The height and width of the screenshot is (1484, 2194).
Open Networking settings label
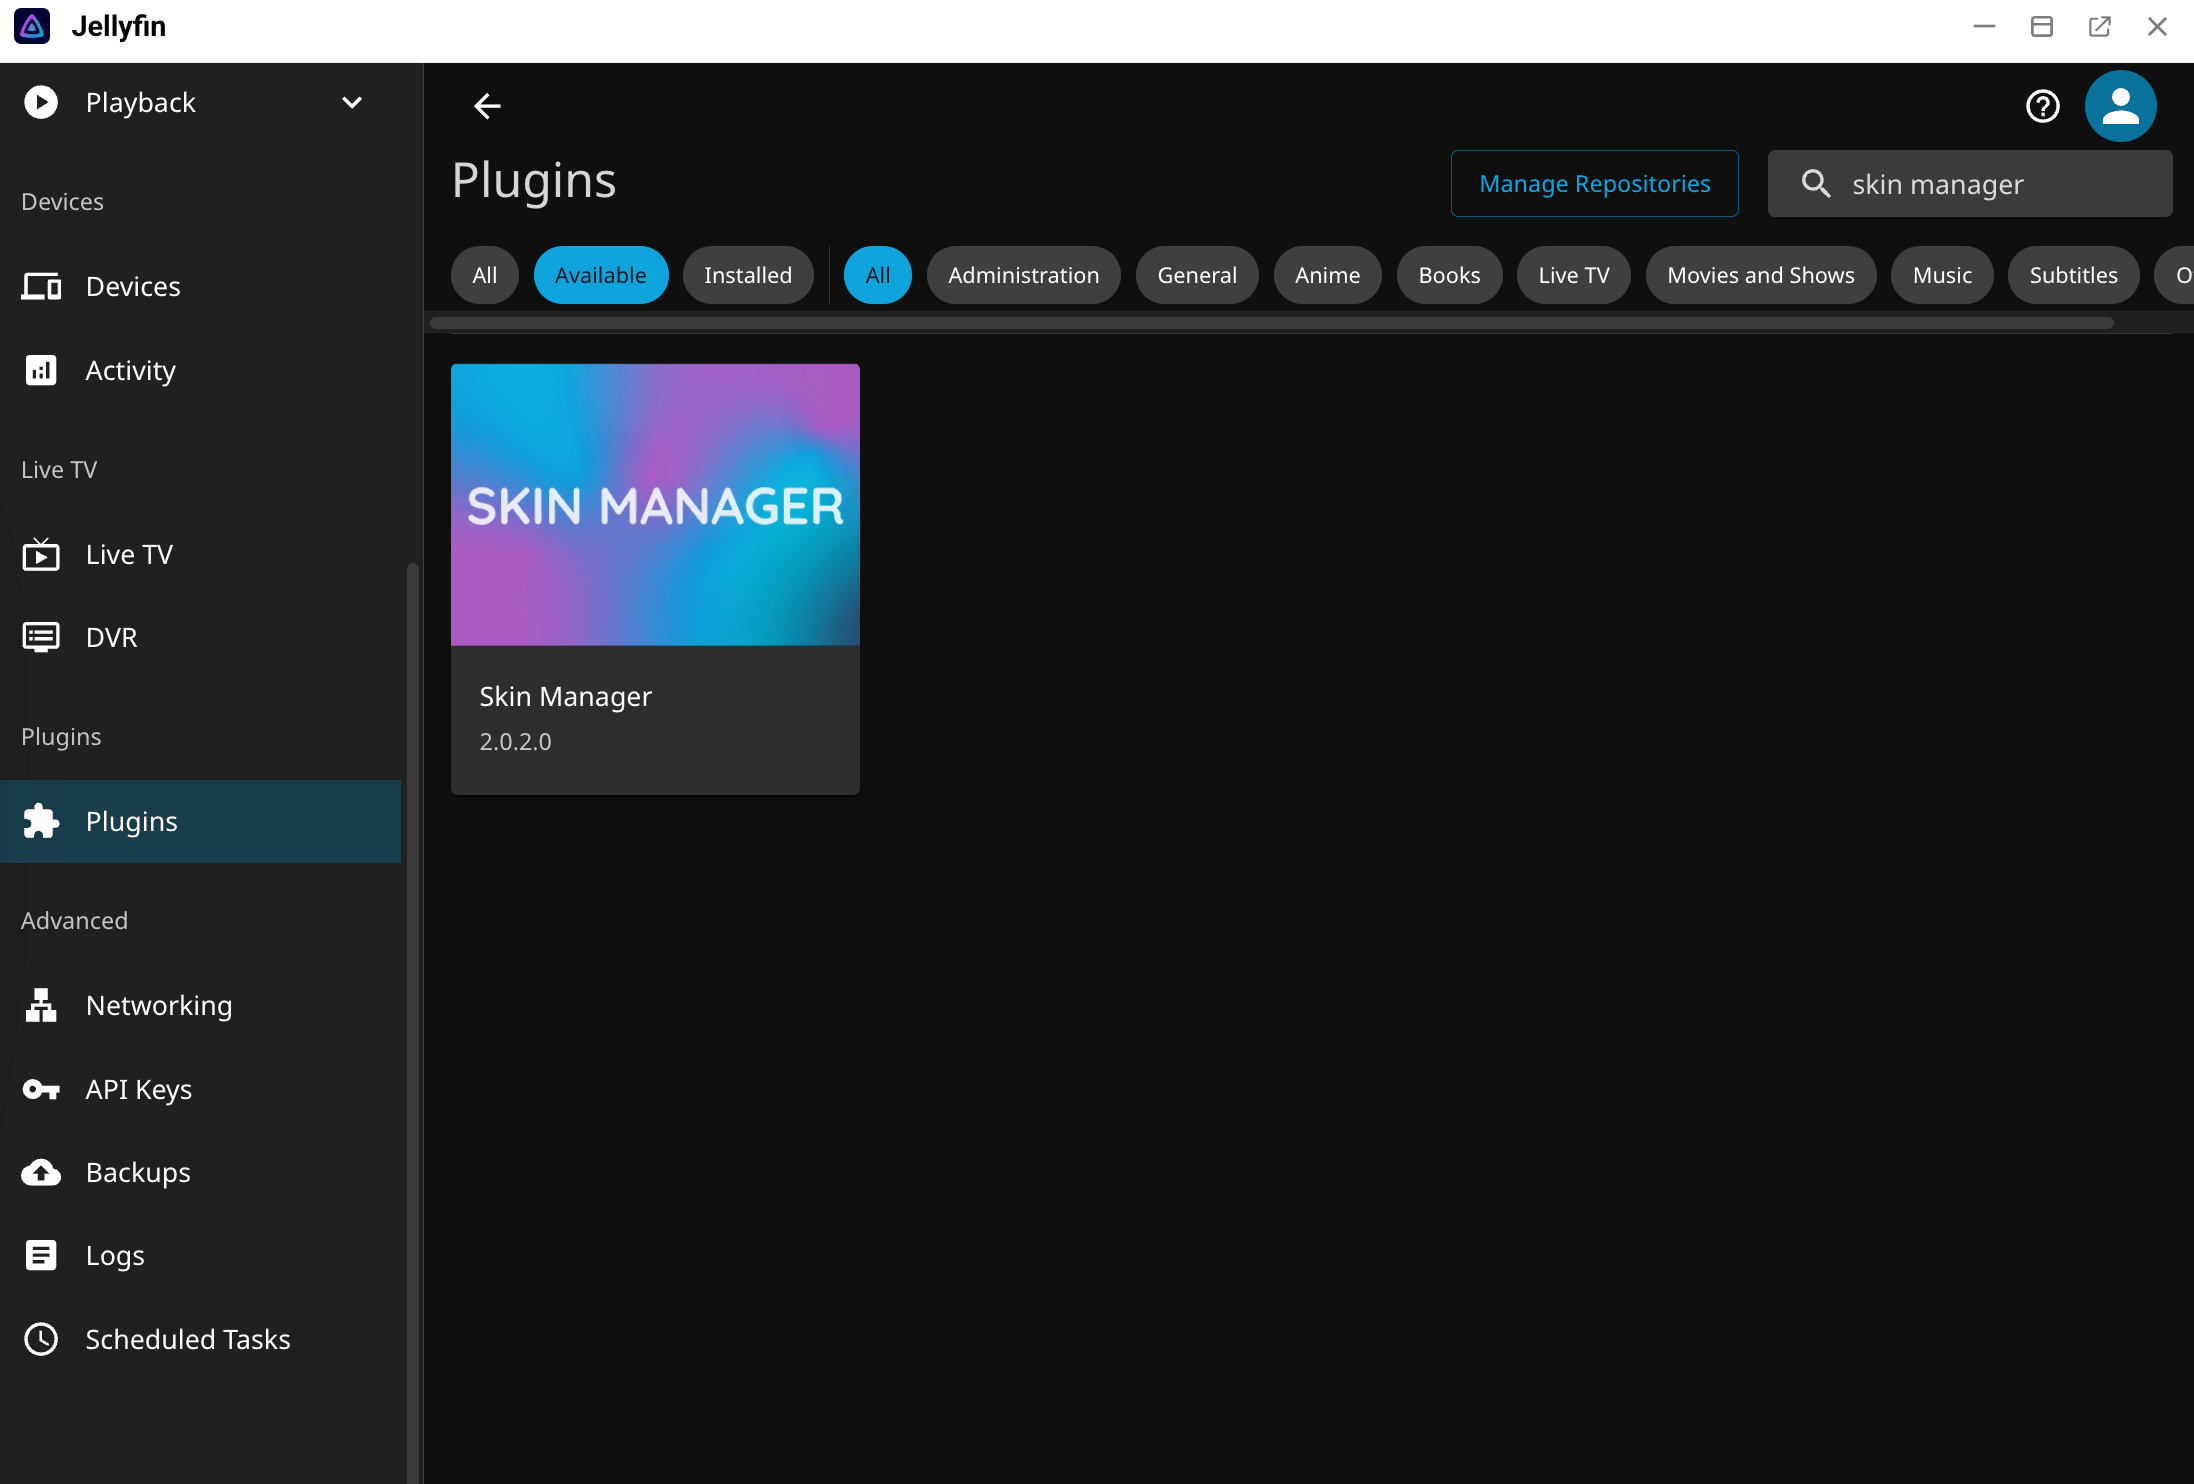(x=159, y=1005)
